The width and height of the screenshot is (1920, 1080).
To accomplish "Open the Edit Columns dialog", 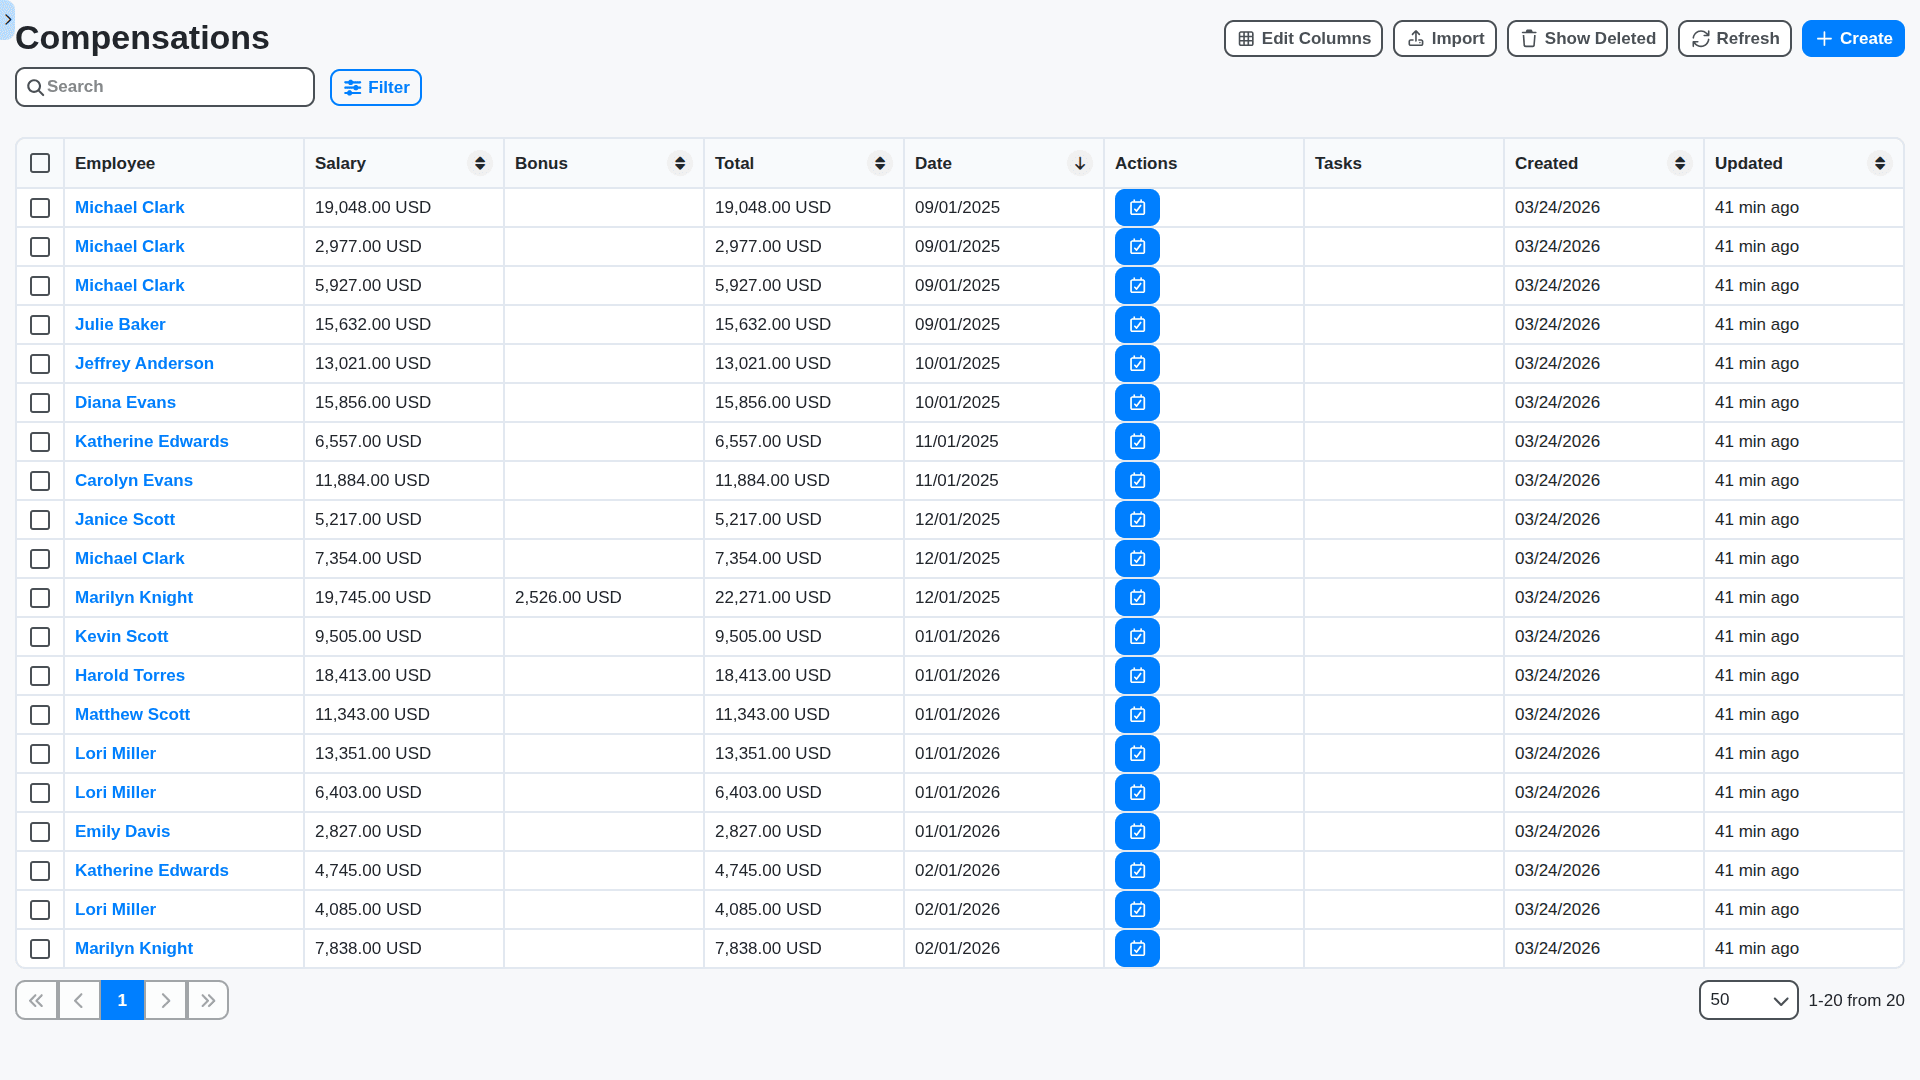I will (x=1303, y=38).
